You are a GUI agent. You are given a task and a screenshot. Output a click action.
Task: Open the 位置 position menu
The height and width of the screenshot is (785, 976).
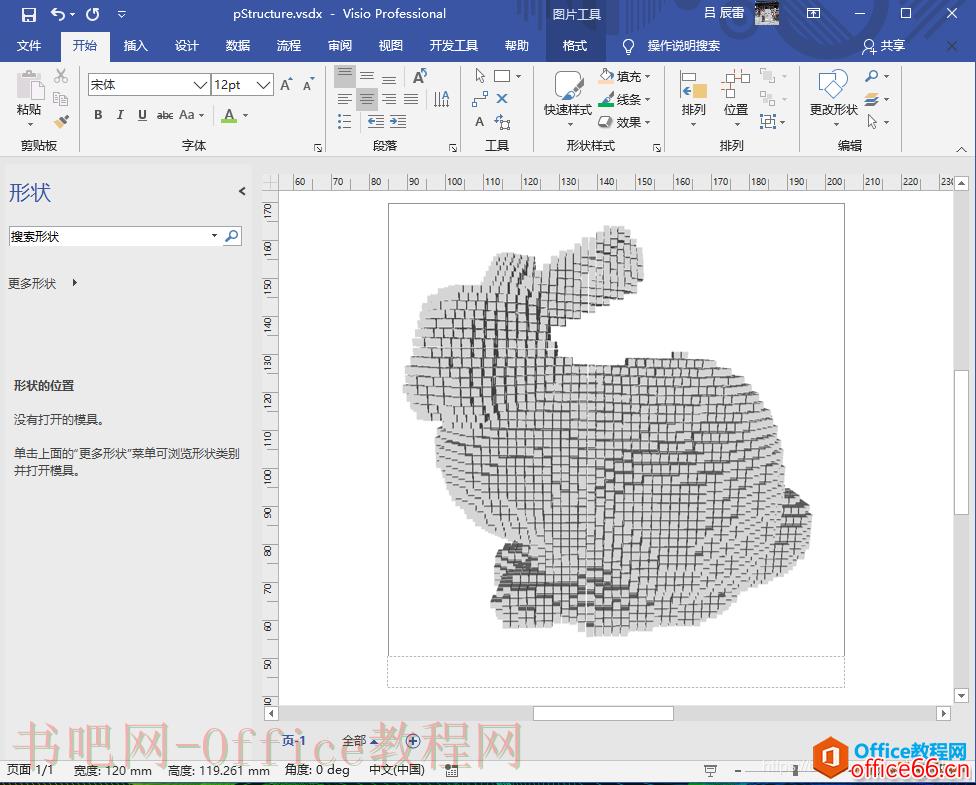[736, 98]
